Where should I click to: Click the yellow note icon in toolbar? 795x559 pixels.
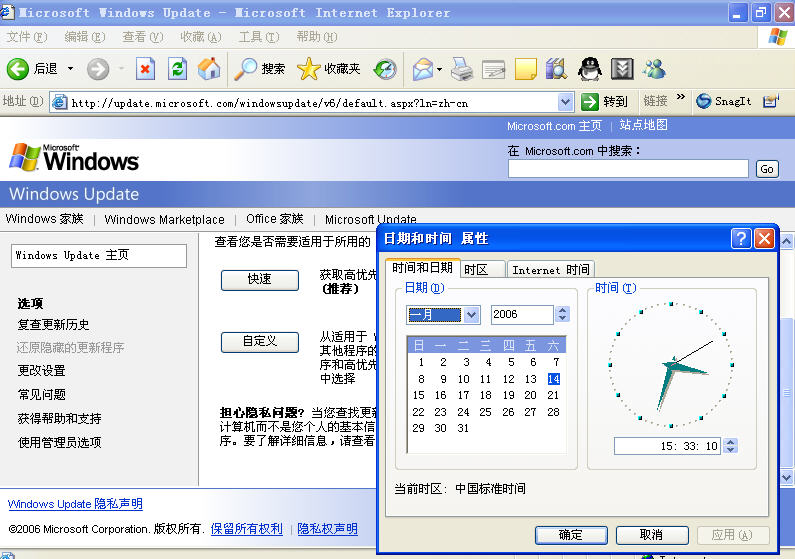click(x=525, y=69)
